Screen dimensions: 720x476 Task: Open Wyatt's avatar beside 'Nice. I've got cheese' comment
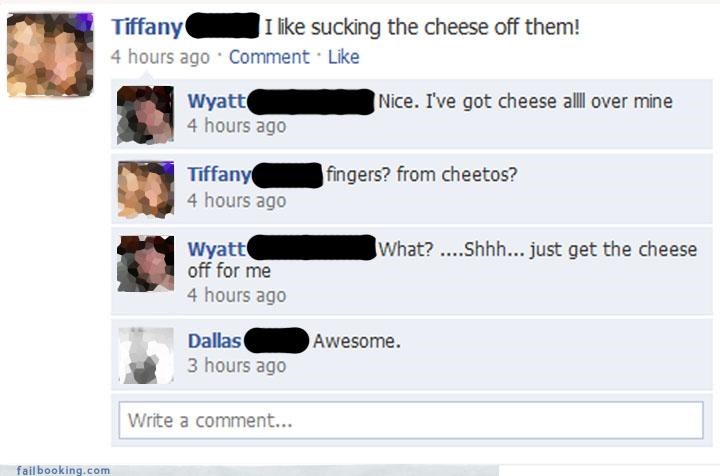point(146,115)
